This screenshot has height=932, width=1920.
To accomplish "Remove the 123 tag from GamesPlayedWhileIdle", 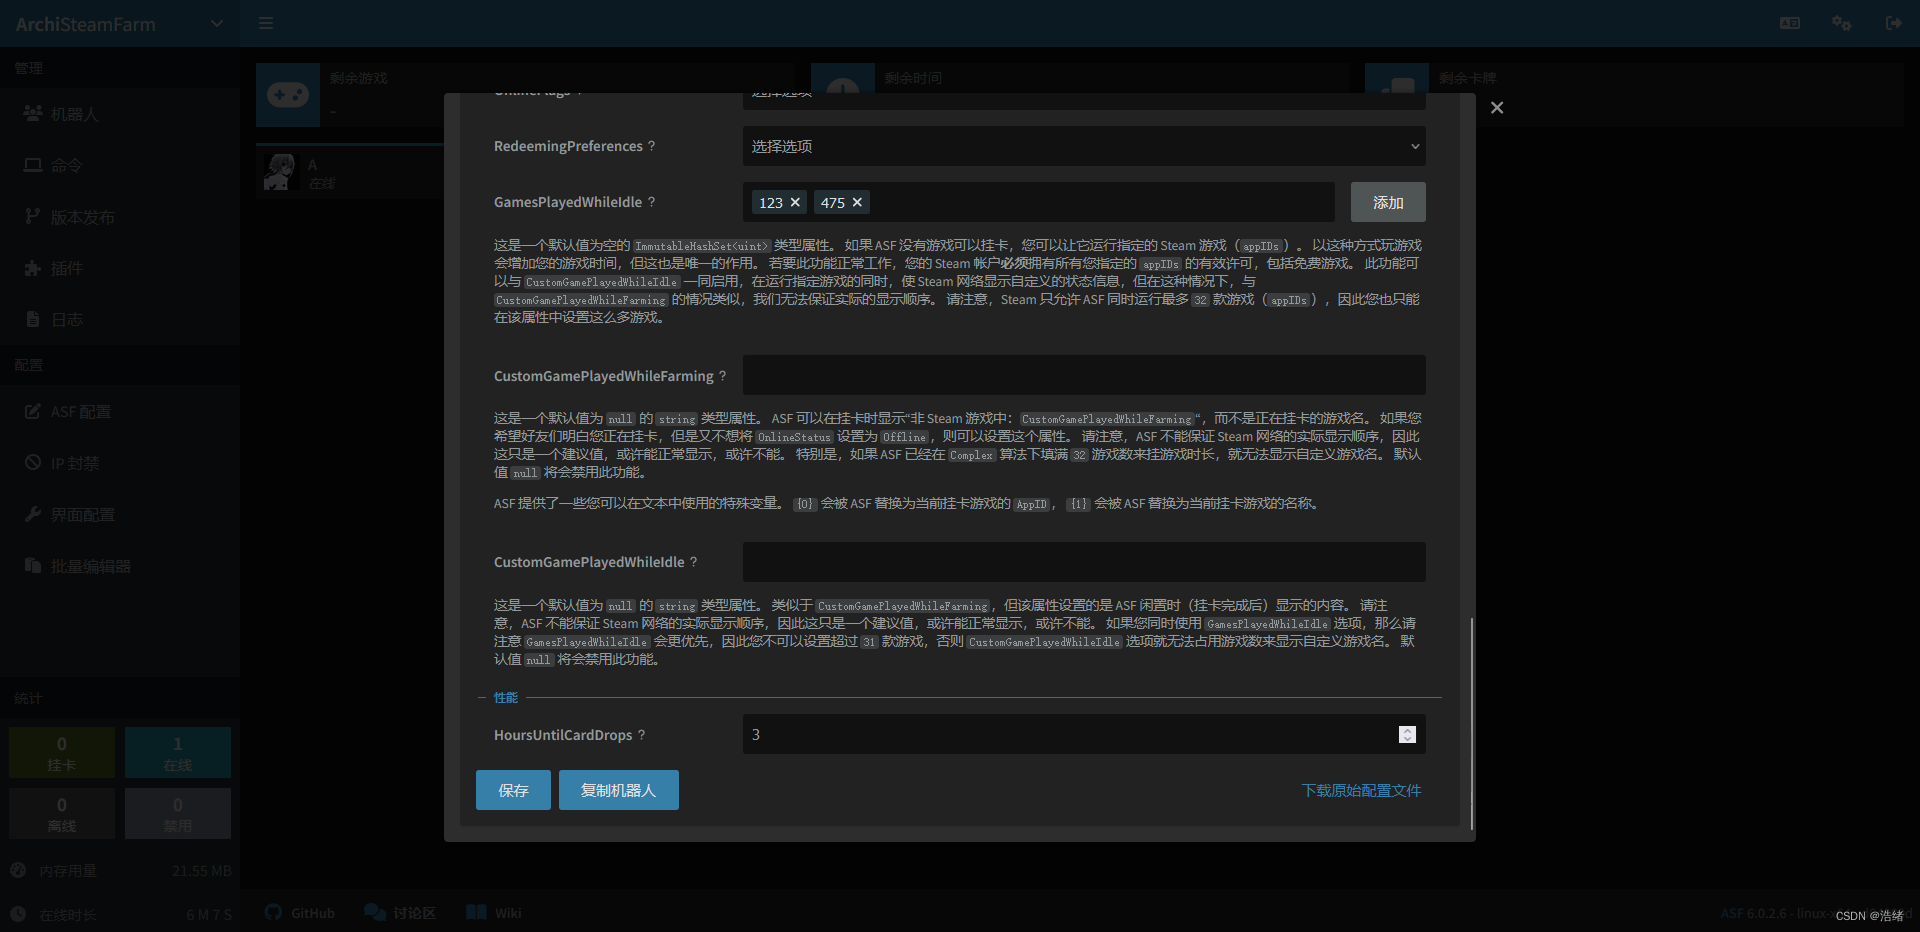I will 795,202.
